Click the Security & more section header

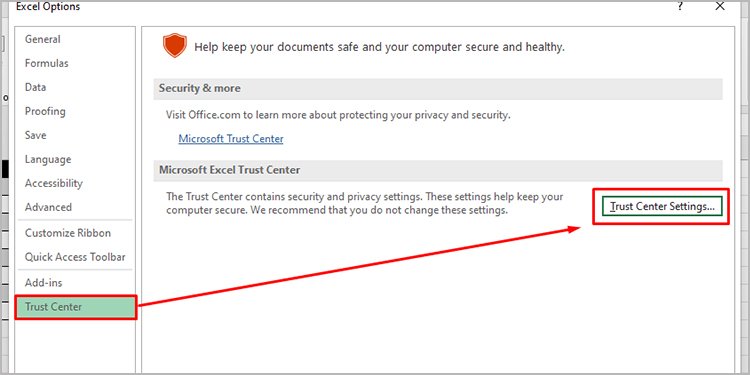coord(438,88)
